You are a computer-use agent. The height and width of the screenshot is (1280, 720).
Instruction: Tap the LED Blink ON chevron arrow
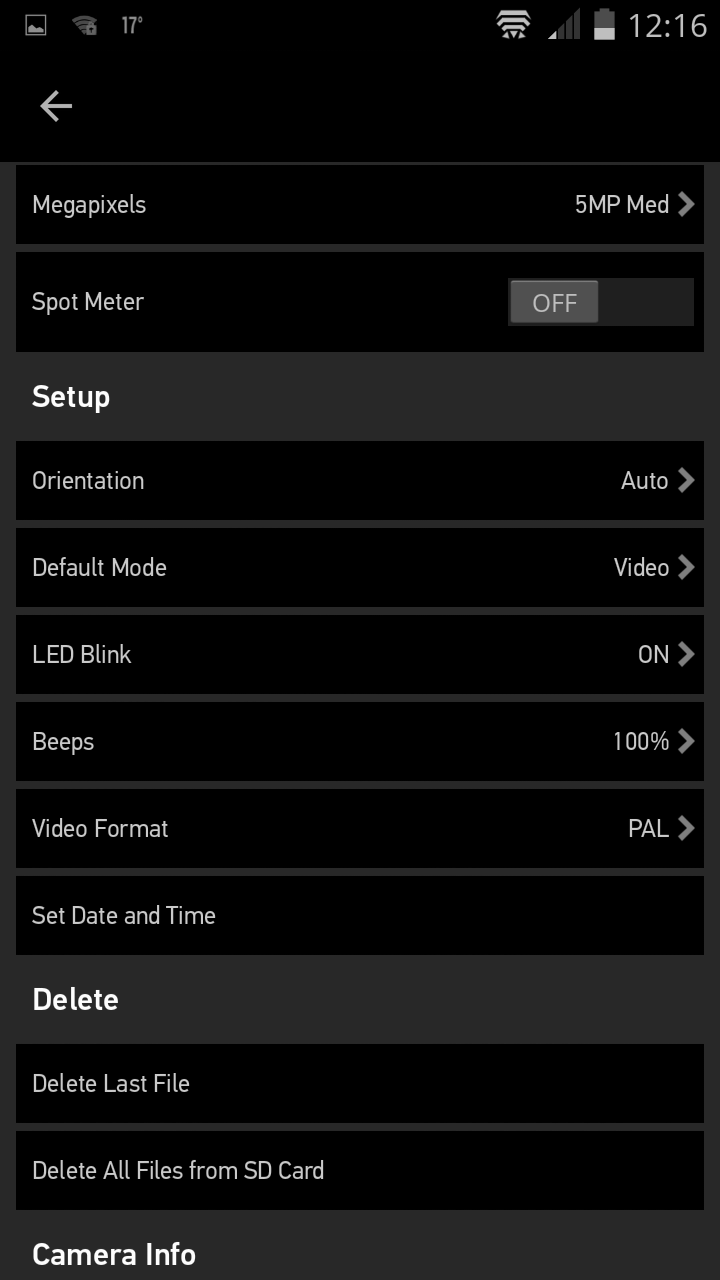click(685, 654)
